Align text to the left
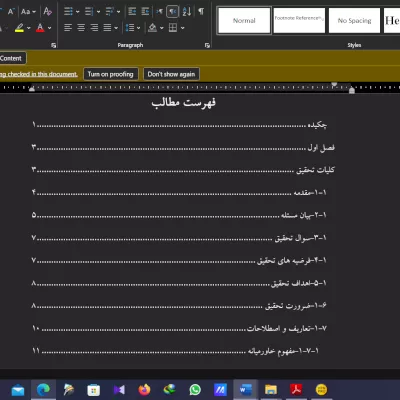This screenshot has width=400, height=400. (x=68, y=28)
